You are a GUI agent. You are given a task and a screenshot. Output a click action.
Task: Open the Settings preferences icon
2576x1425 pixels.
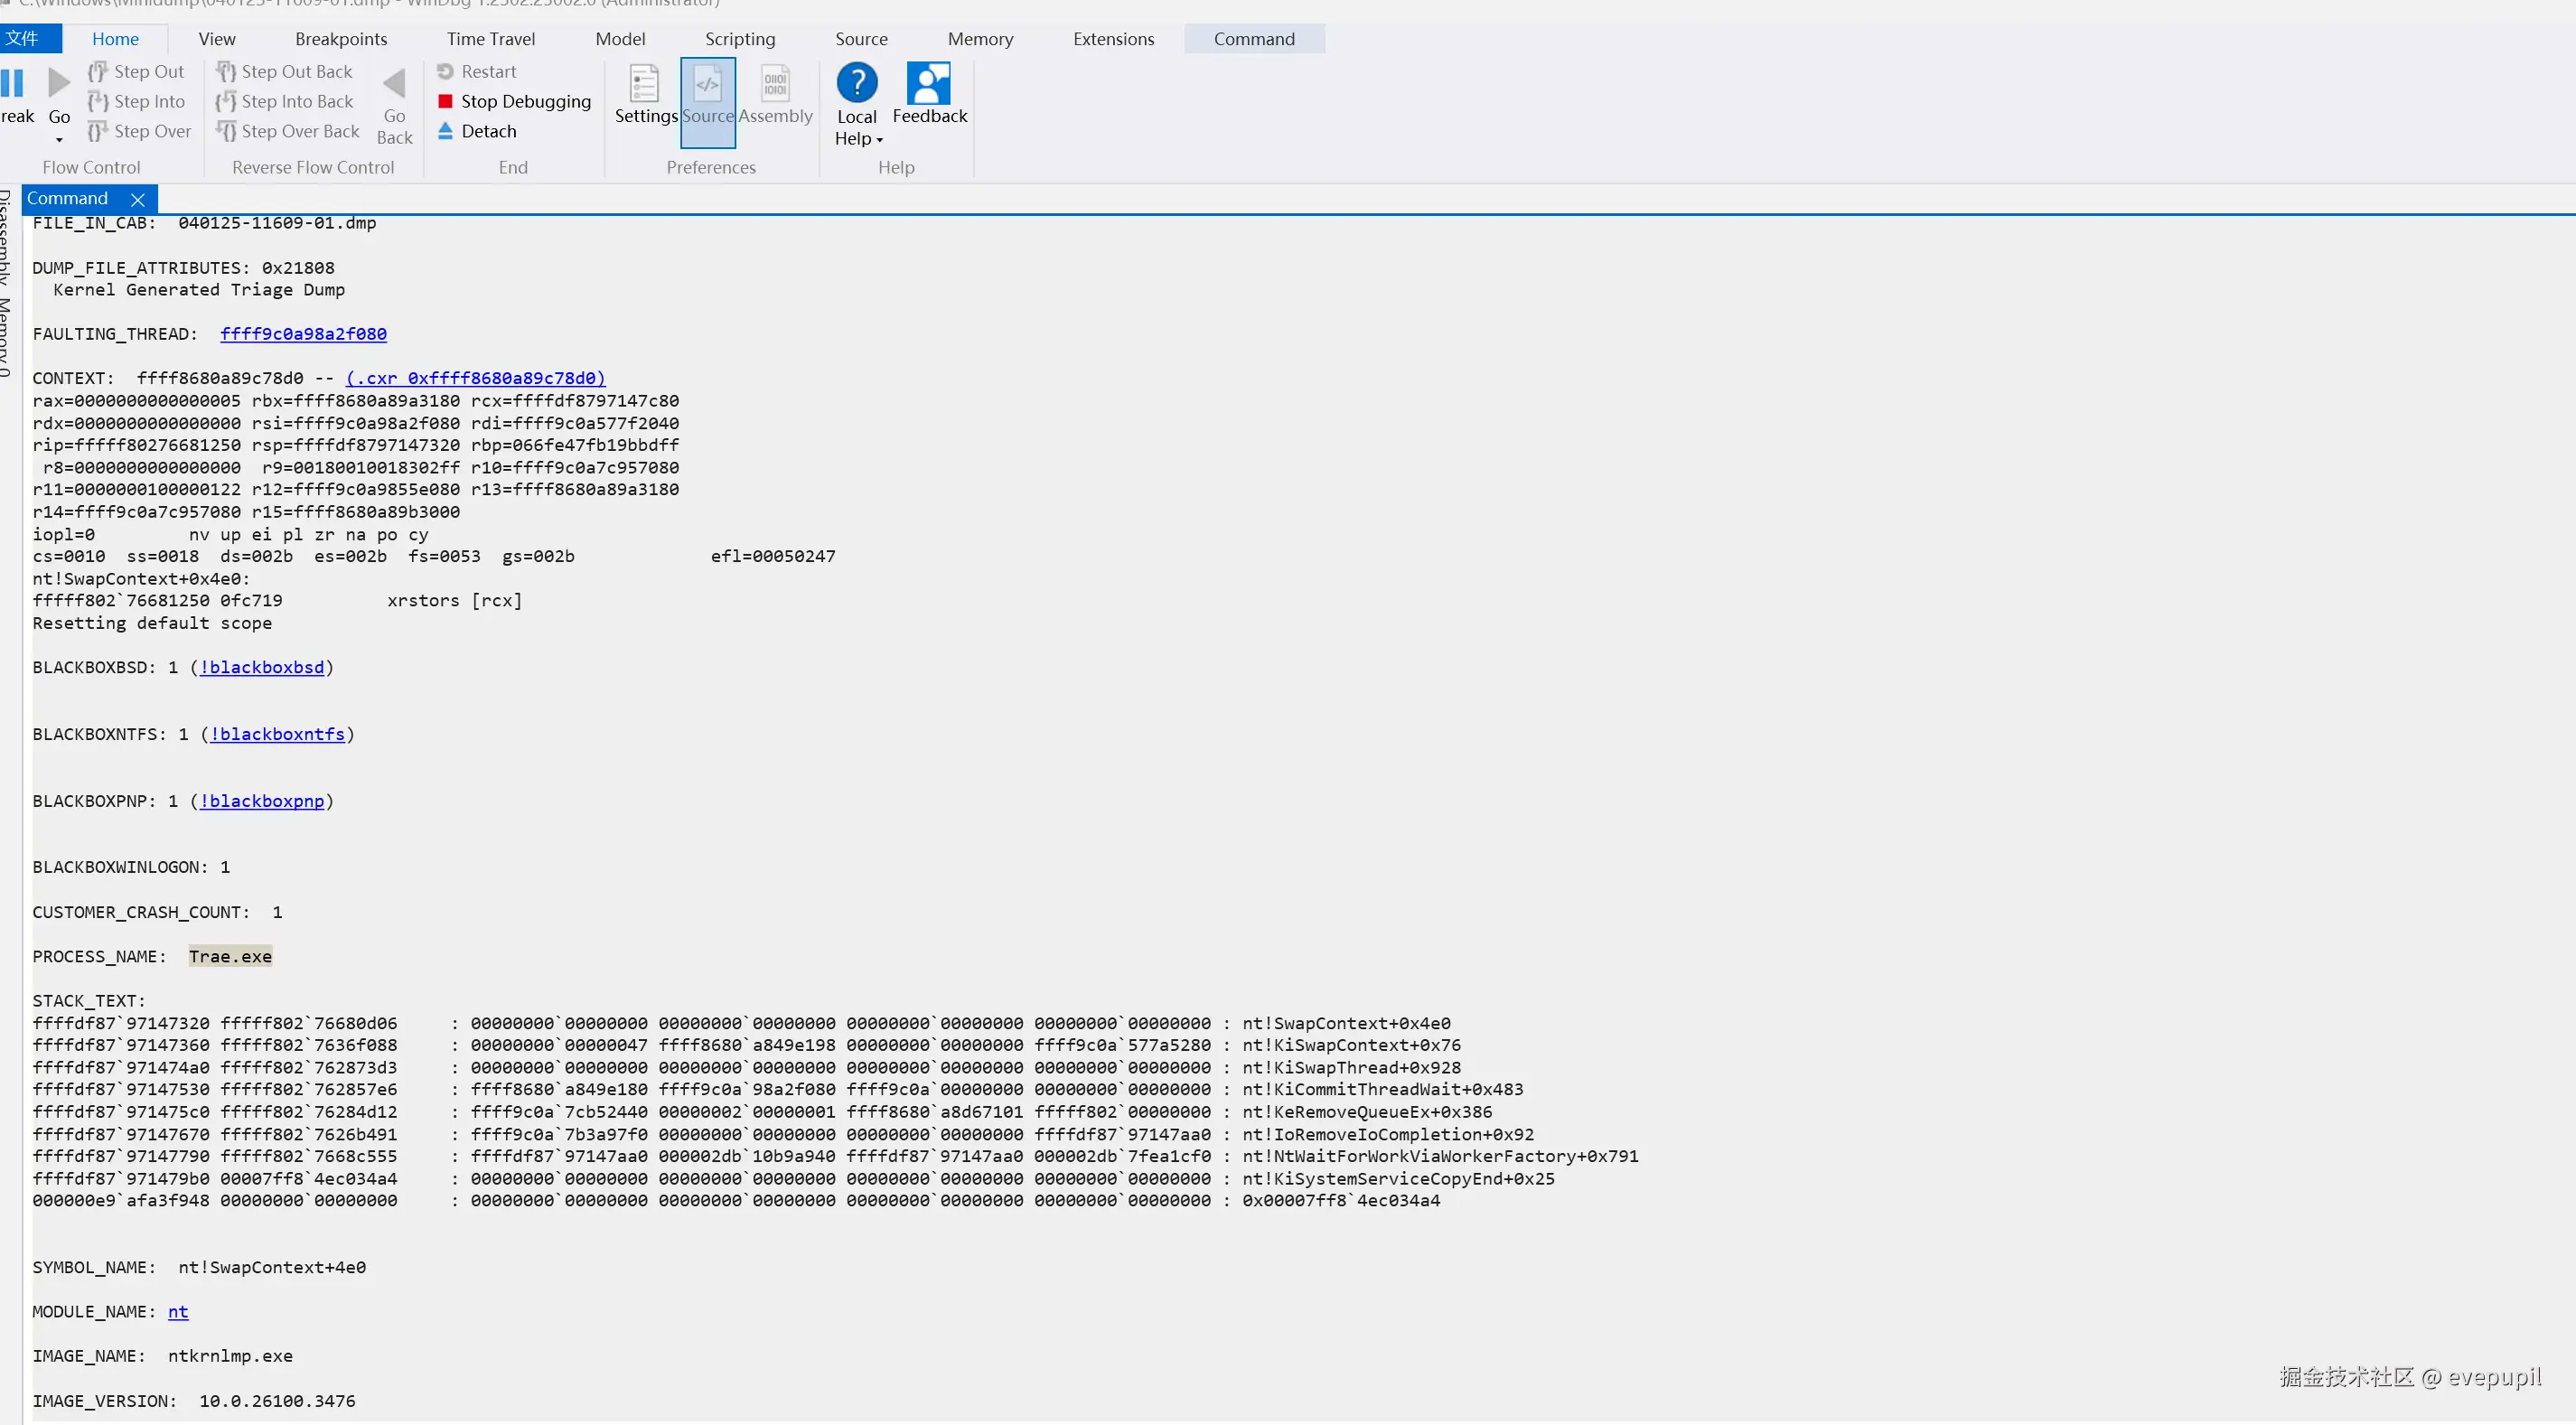645,84
